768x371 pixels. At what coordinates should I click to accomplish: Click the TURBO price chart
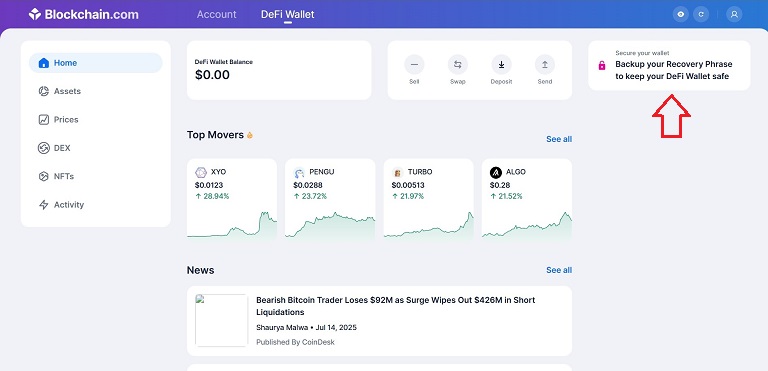(x=429, y=225)
